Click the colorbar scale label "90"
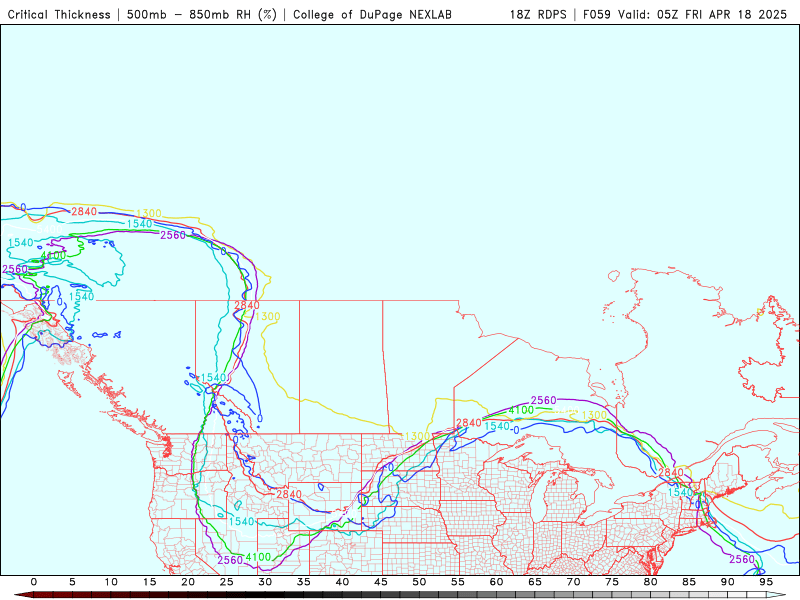The height and width of the screenshot is (600, 800). tap(728, 582)
